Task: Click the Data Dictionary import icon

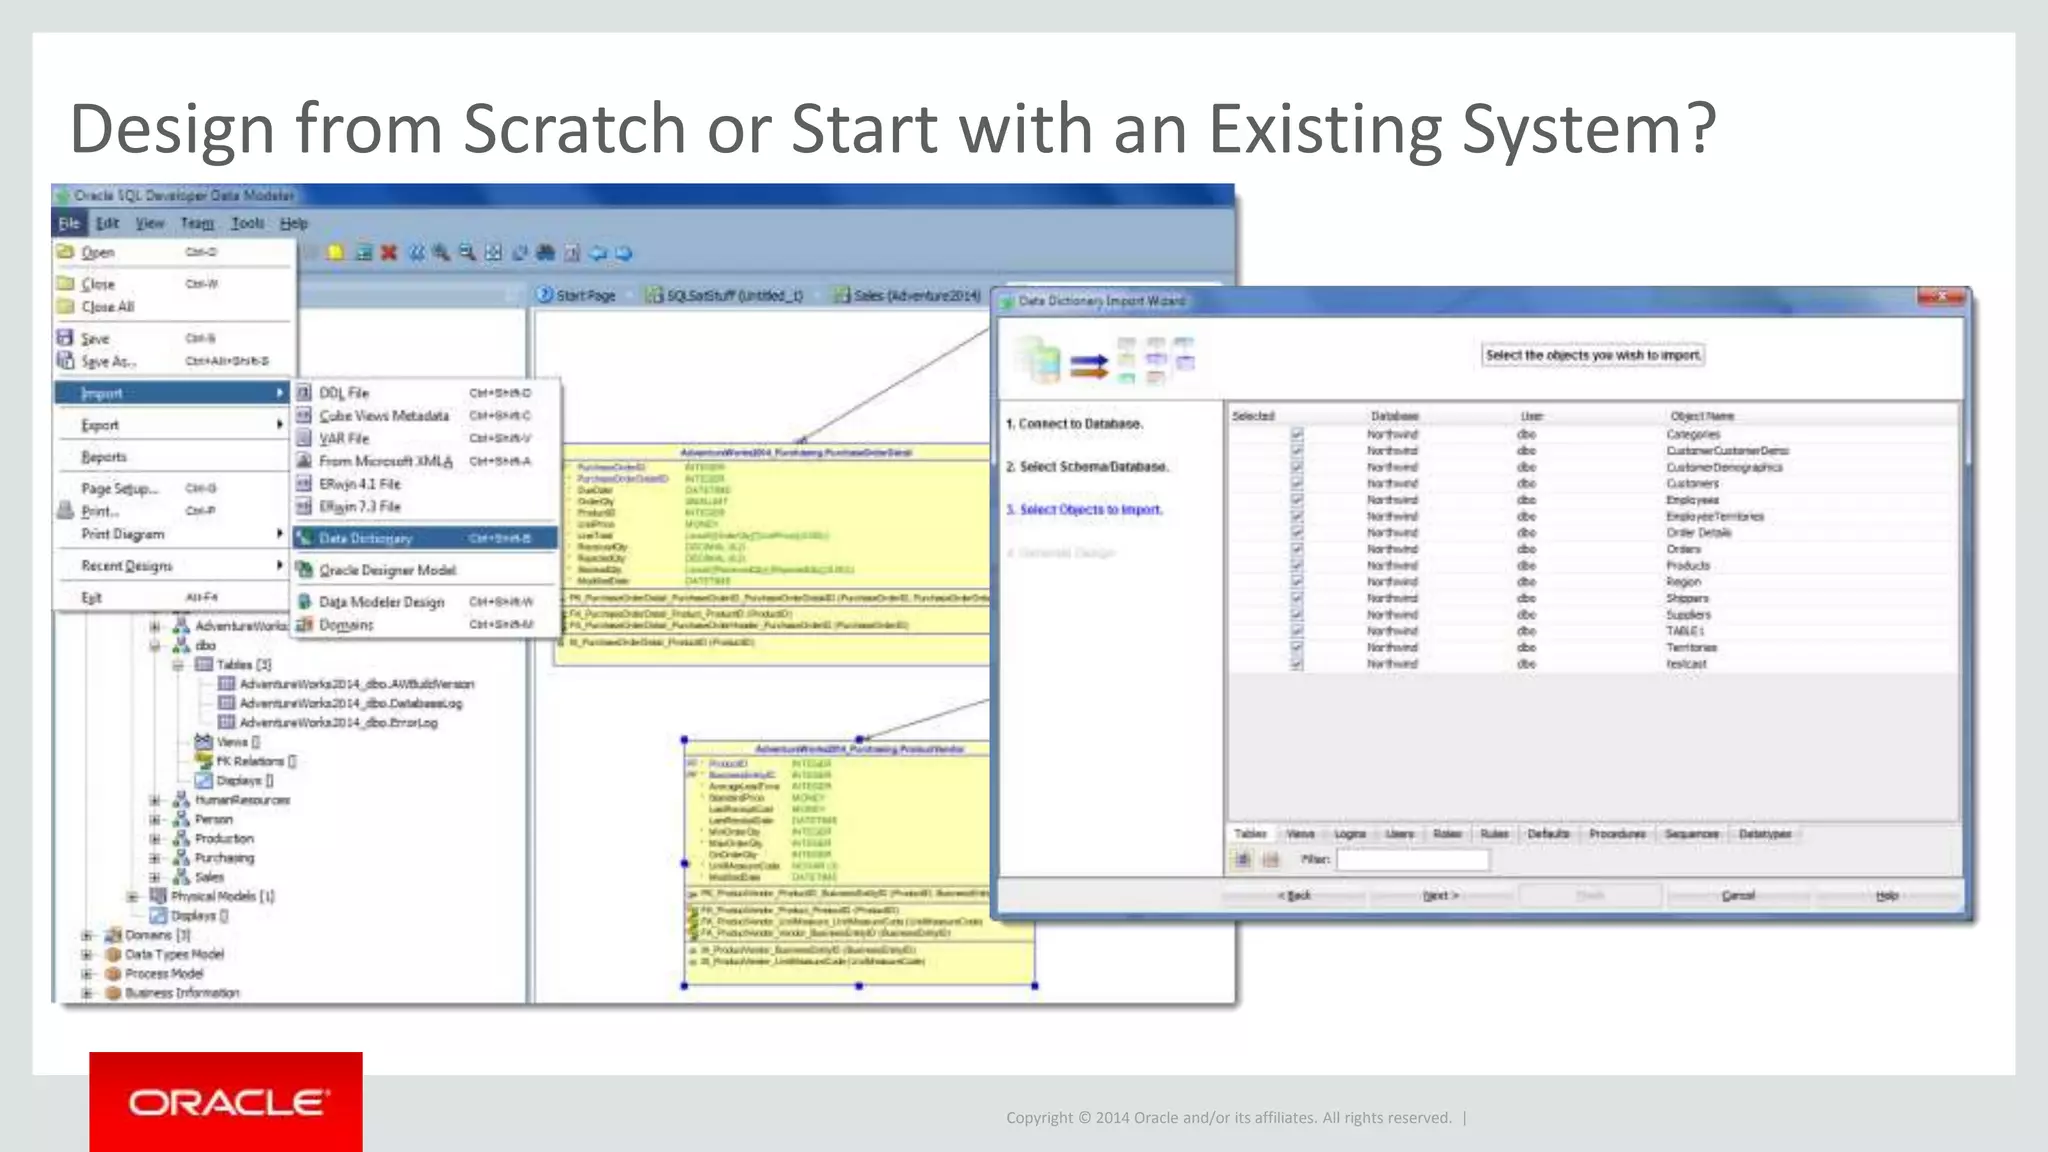Action: point(304,538)
